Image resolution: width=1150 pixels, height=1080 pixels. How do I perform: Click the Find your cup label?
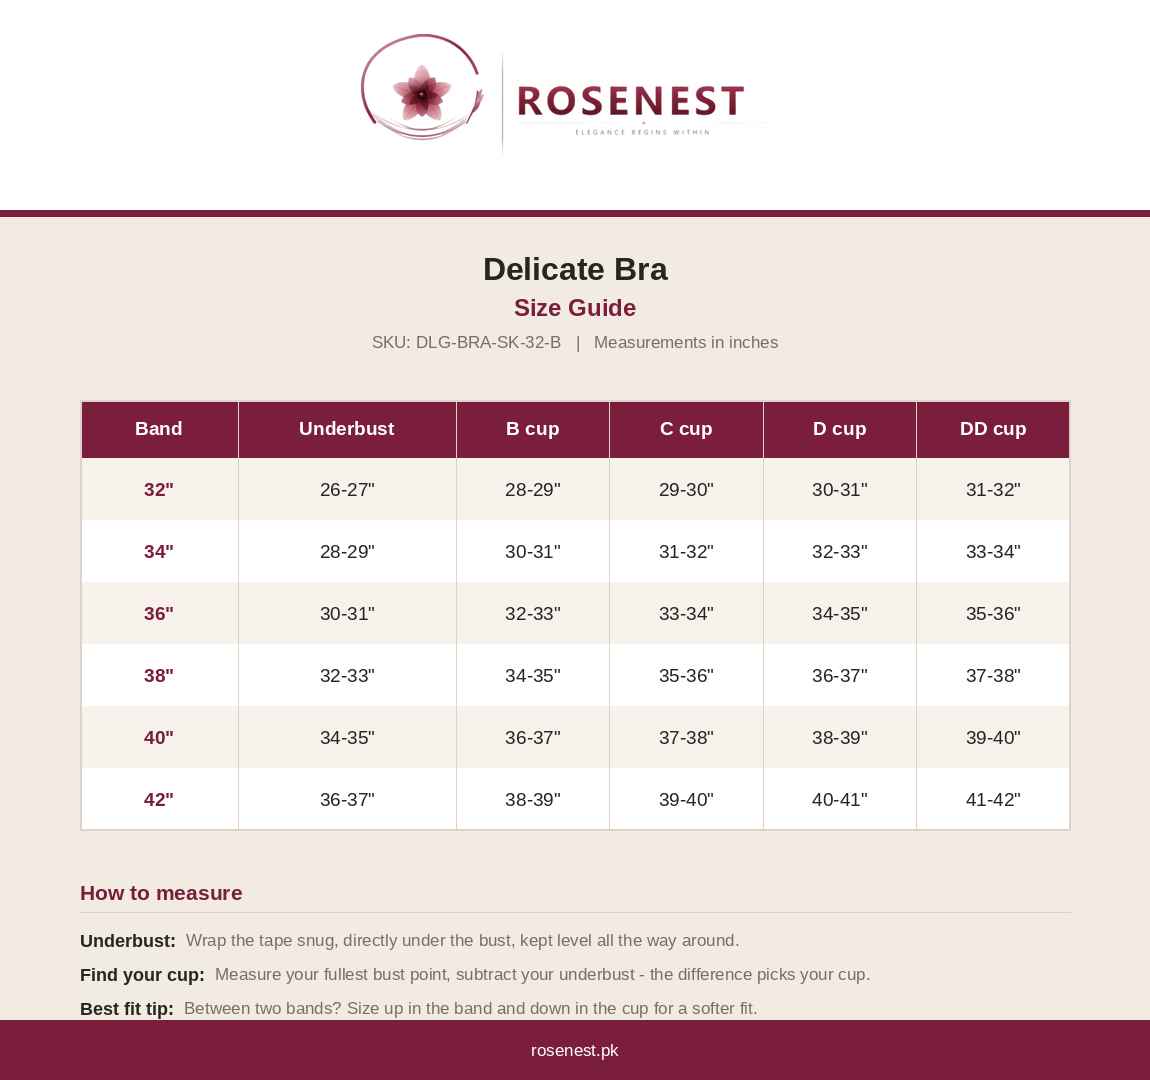142,975
